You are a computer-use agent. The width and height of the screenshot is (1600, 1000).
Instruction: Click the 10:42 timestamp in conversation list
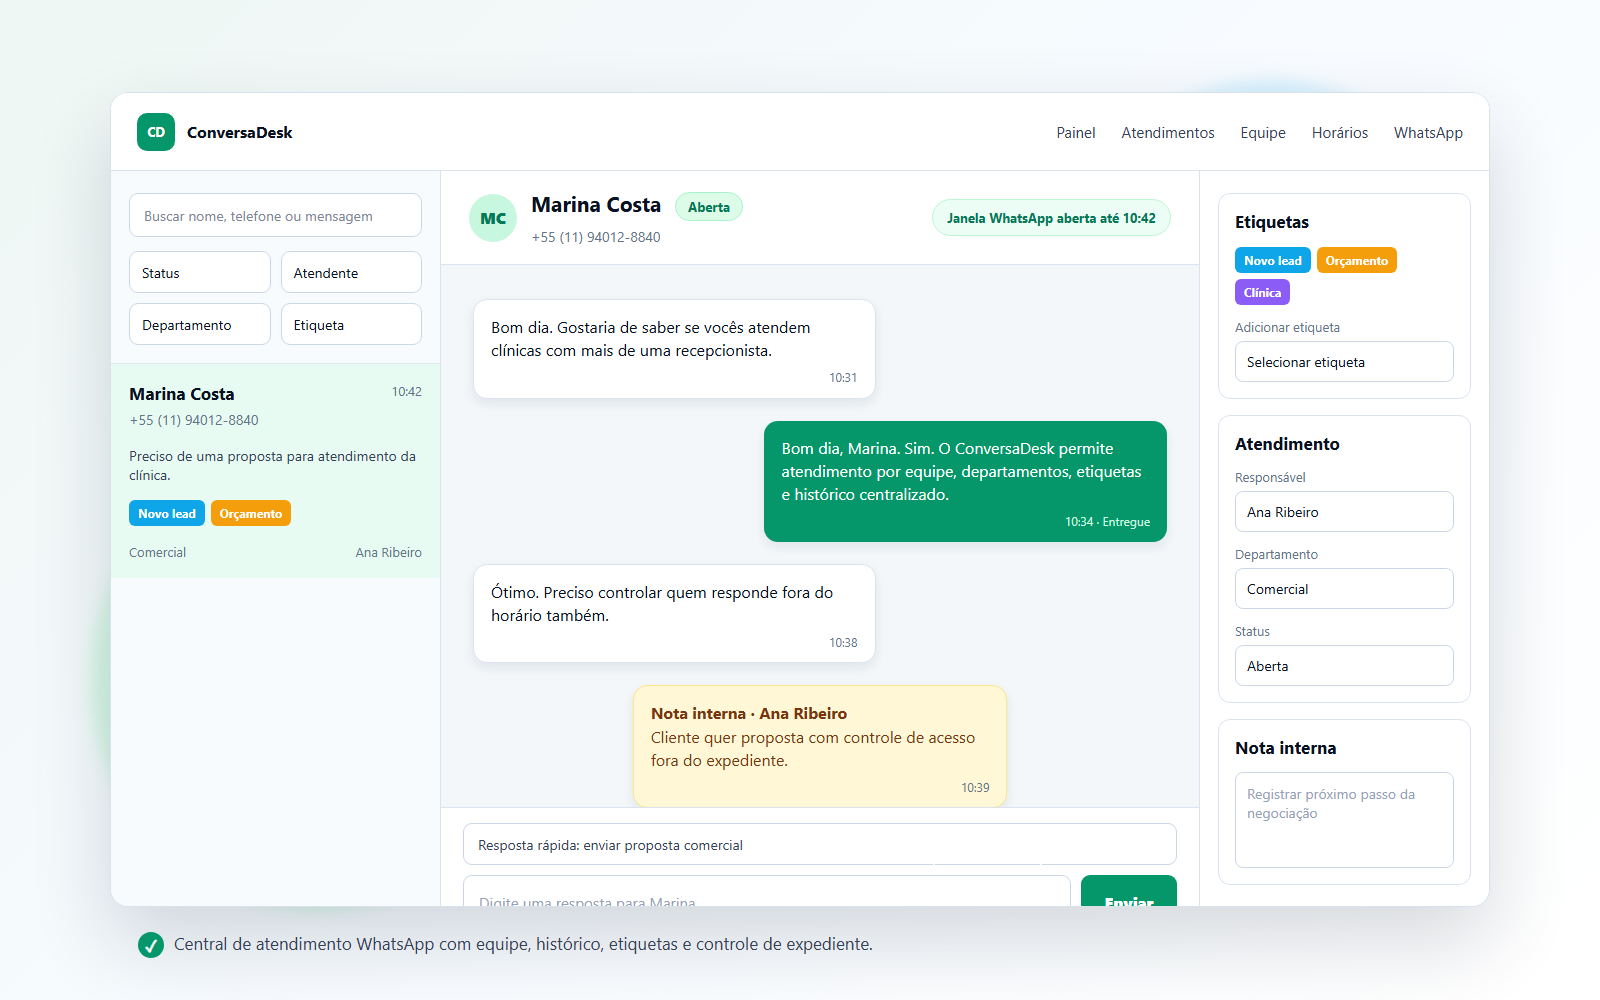point(406,392)
